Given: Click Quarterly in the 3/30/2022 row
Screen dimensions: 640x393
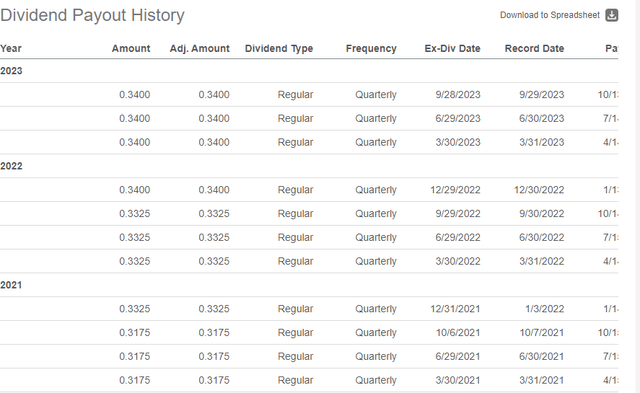Looking at the screenshot, I should (x=376, y=261).
